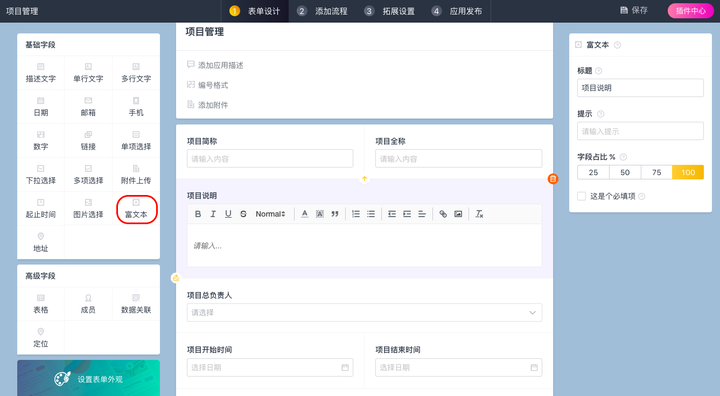
Task: Expand the 项目总负责人 select dropdown
Action: click(365, 312)
